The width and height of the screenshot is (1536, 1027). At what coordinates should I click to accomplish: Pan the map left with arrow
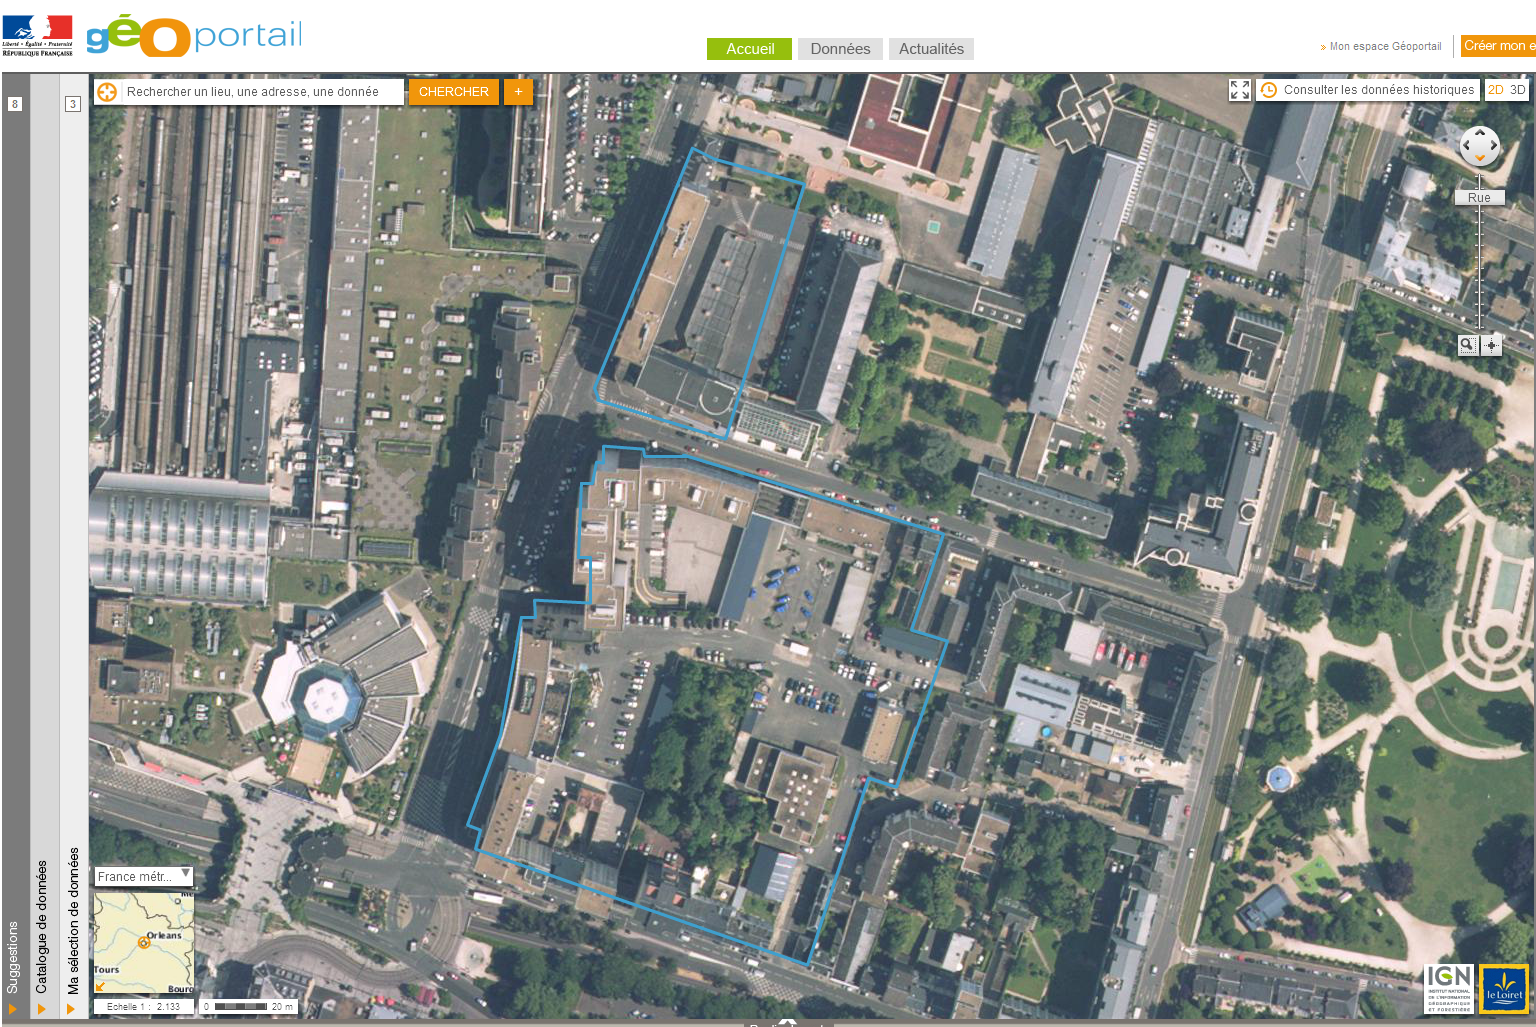point(1466,146)
